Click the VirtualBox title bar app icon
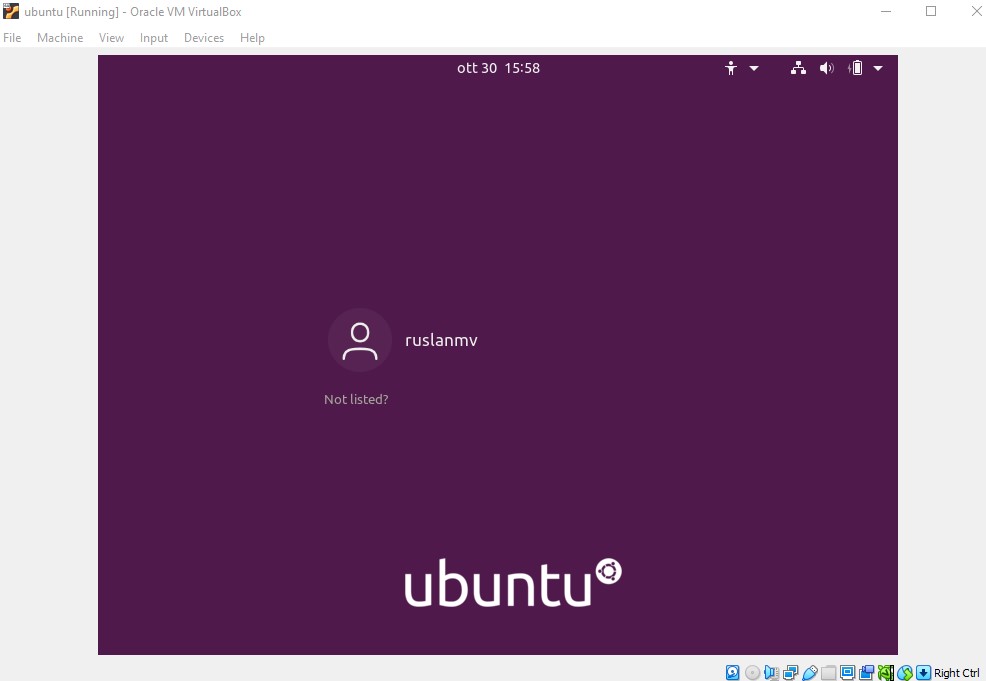 [11, 11]
